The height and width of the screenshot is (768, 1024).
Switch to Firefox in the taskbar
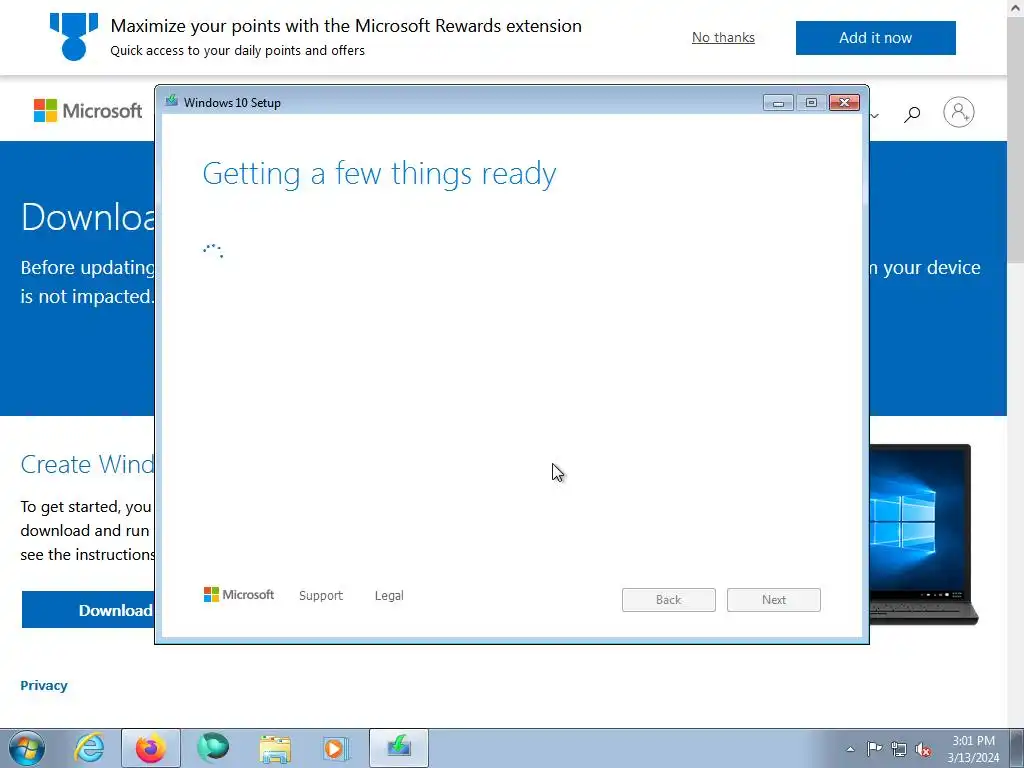tap(151, 748)
